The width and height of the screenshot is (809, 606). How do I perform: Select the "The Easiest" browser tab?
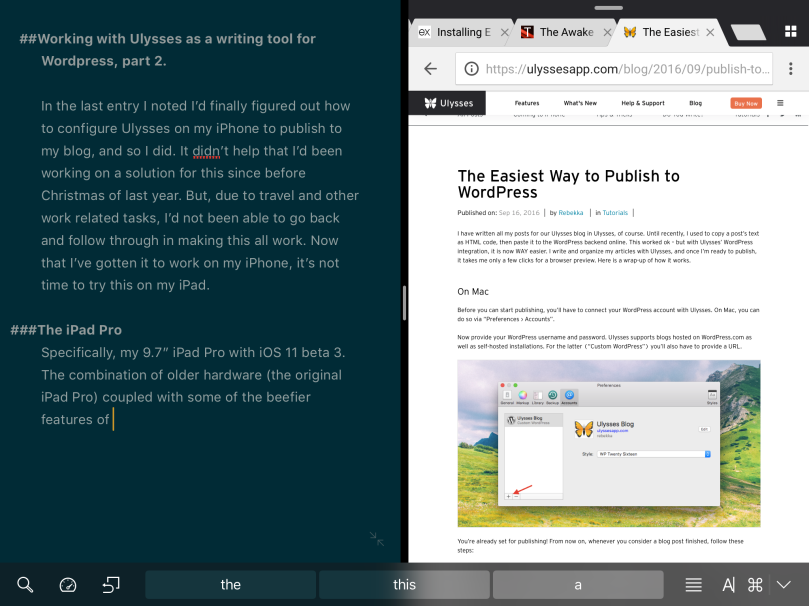[x=670, y=32]
